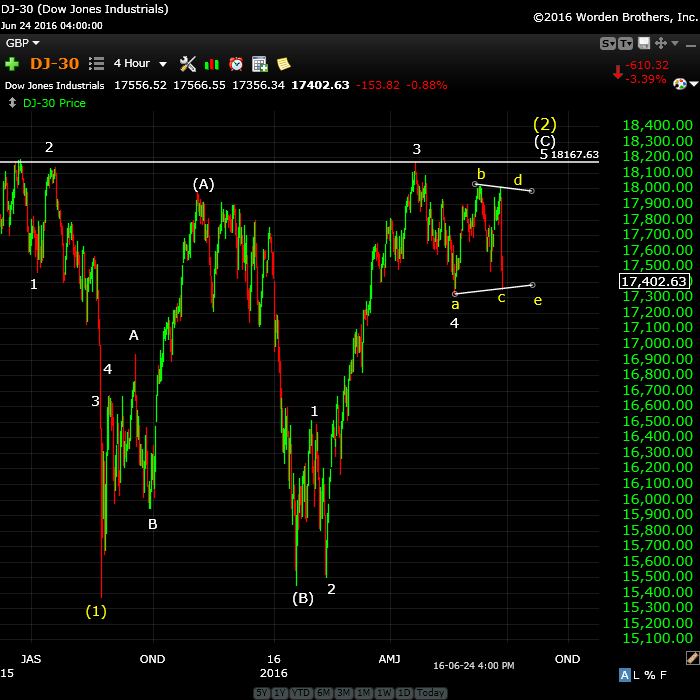The width and height of the screenshot is (700, 700).
Task: Click the bold last price 17402.63
Action: click(320, 85)
